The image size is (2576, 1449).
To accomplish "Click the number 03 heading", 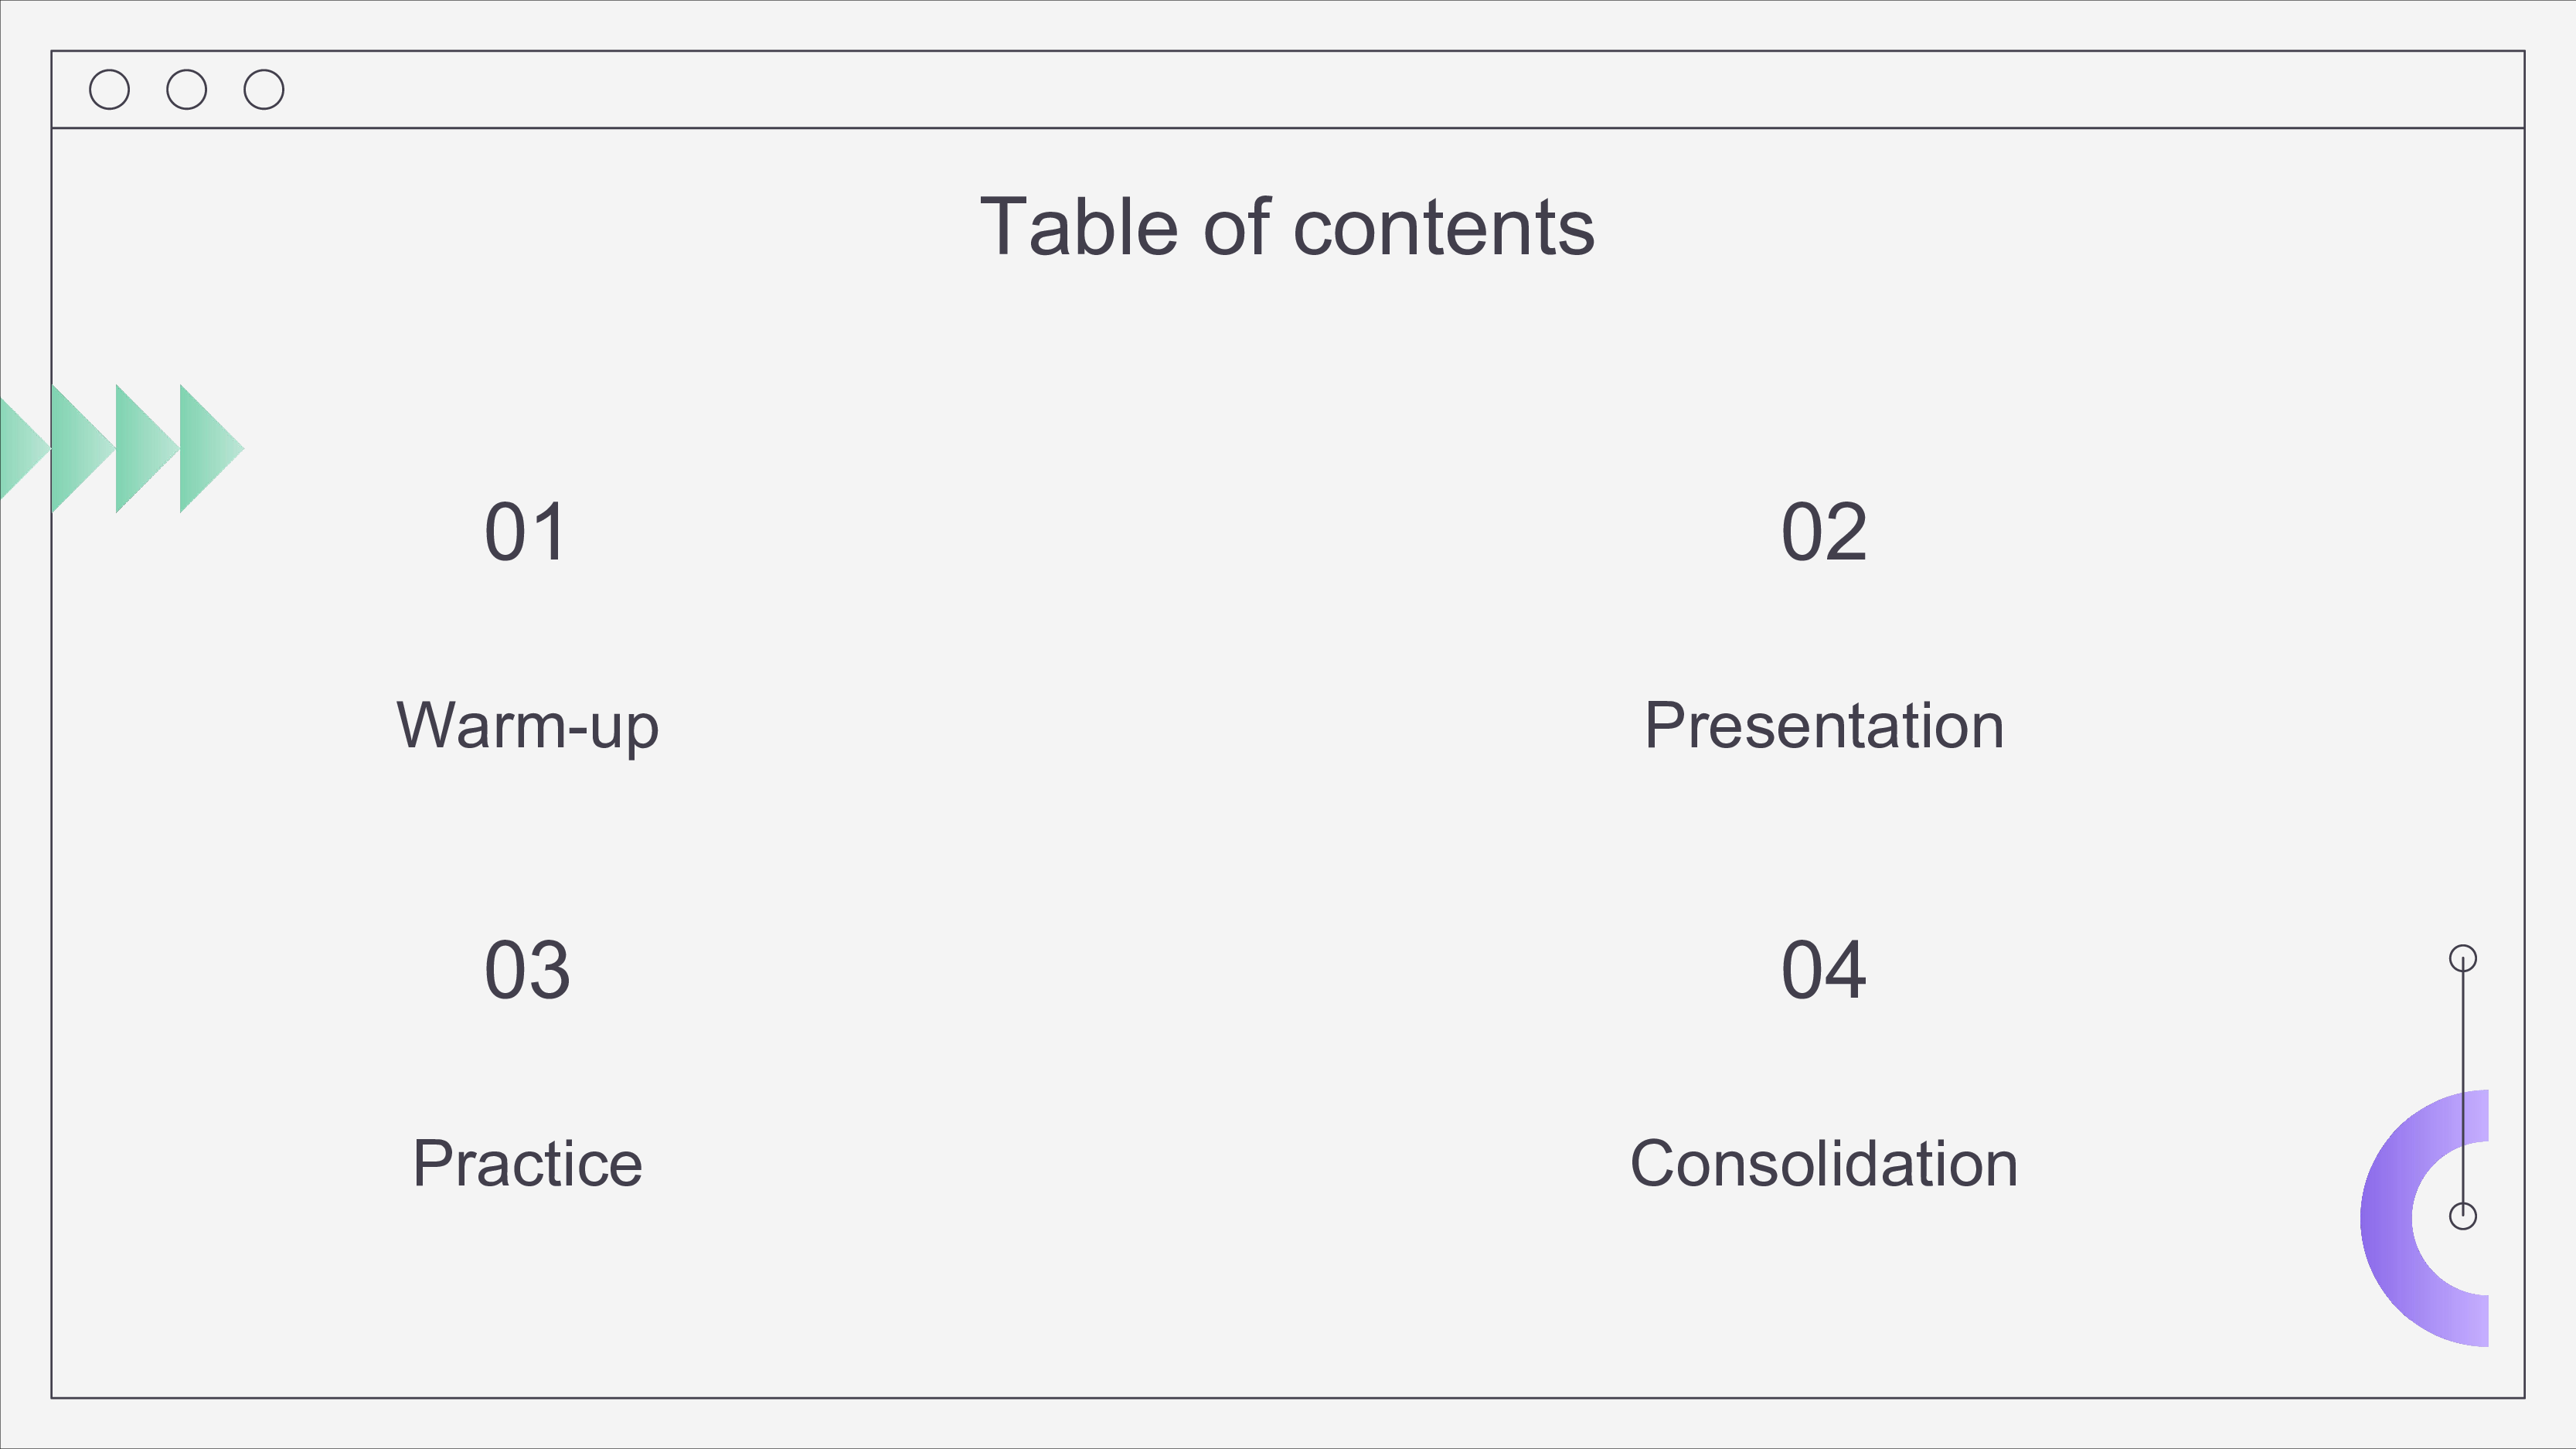I will (527, 970).
